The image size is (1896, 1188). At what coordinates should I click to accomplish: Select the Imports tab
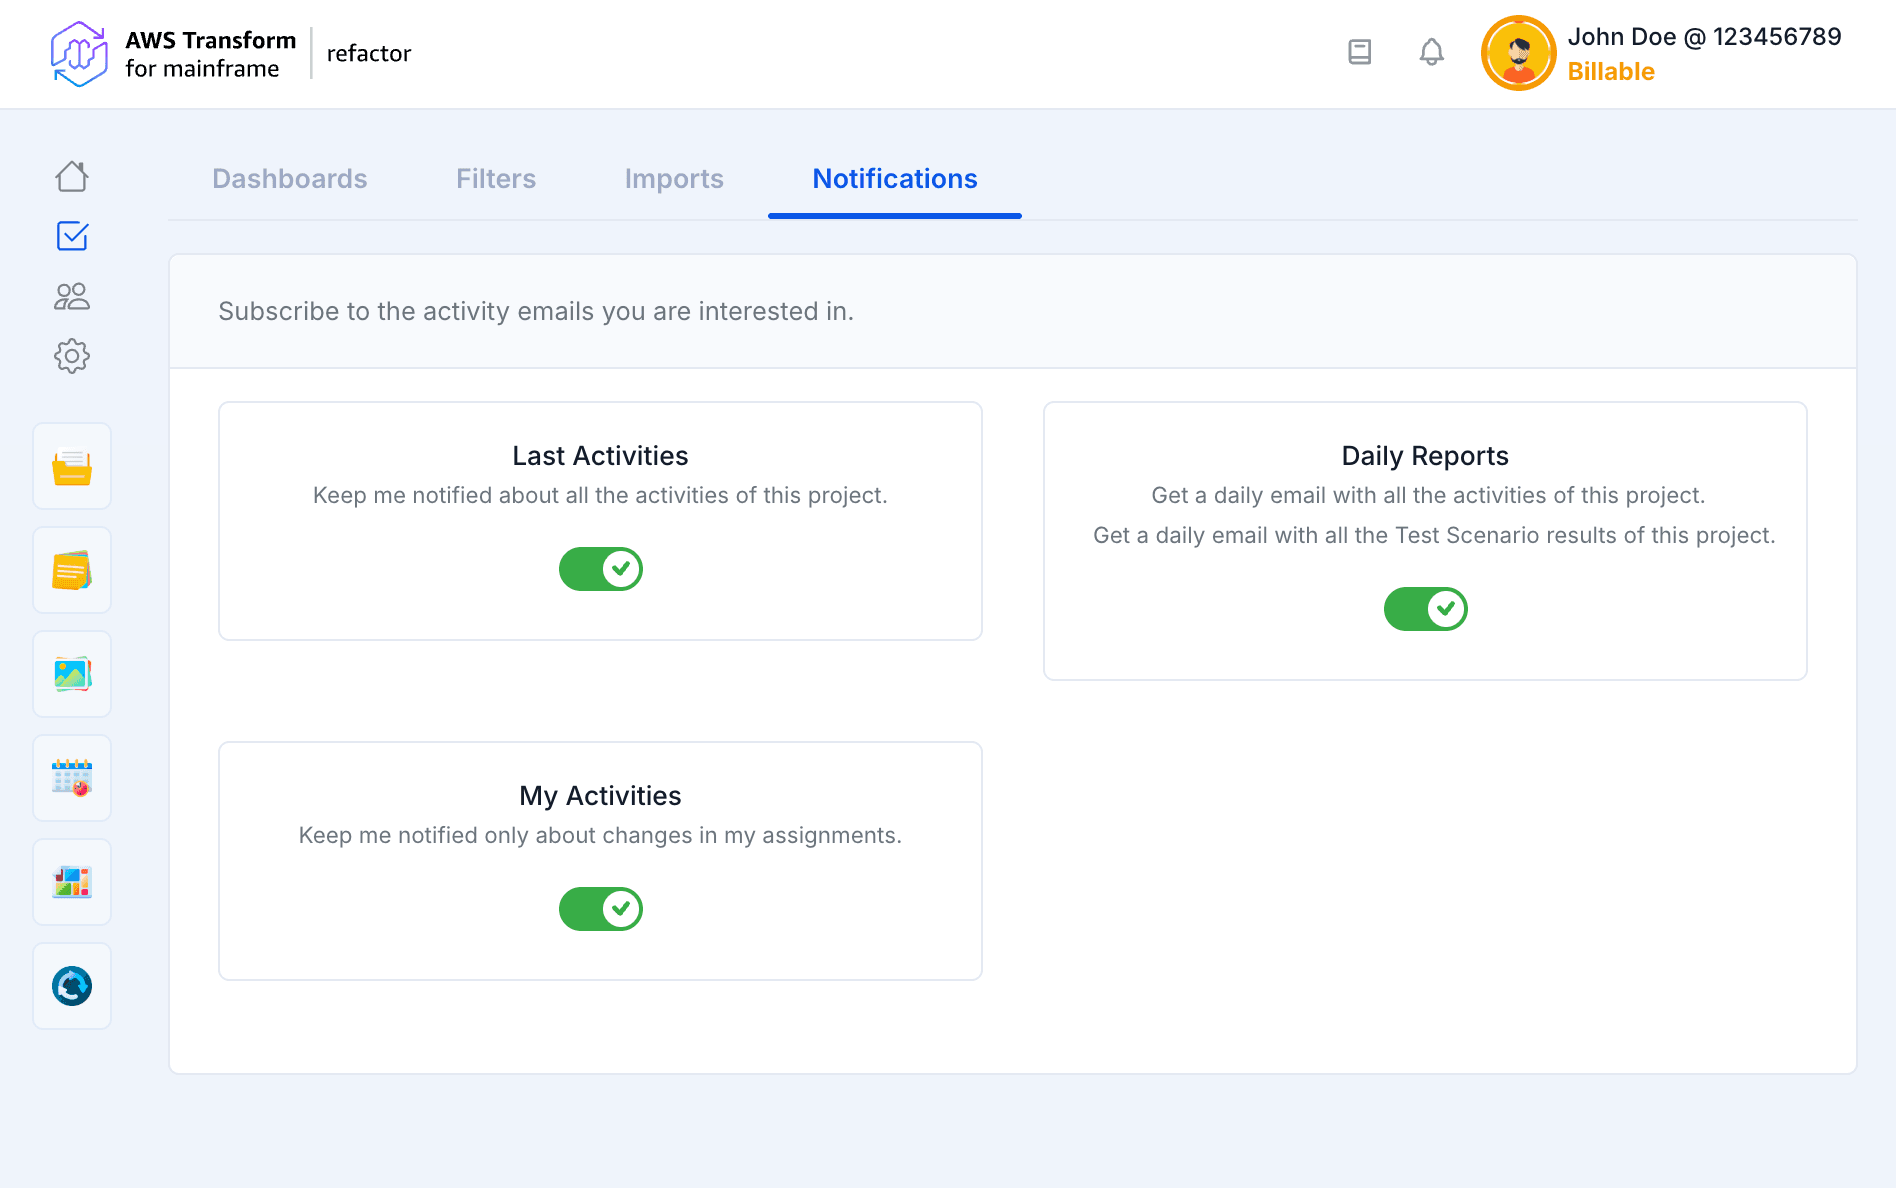pos(674,179)
